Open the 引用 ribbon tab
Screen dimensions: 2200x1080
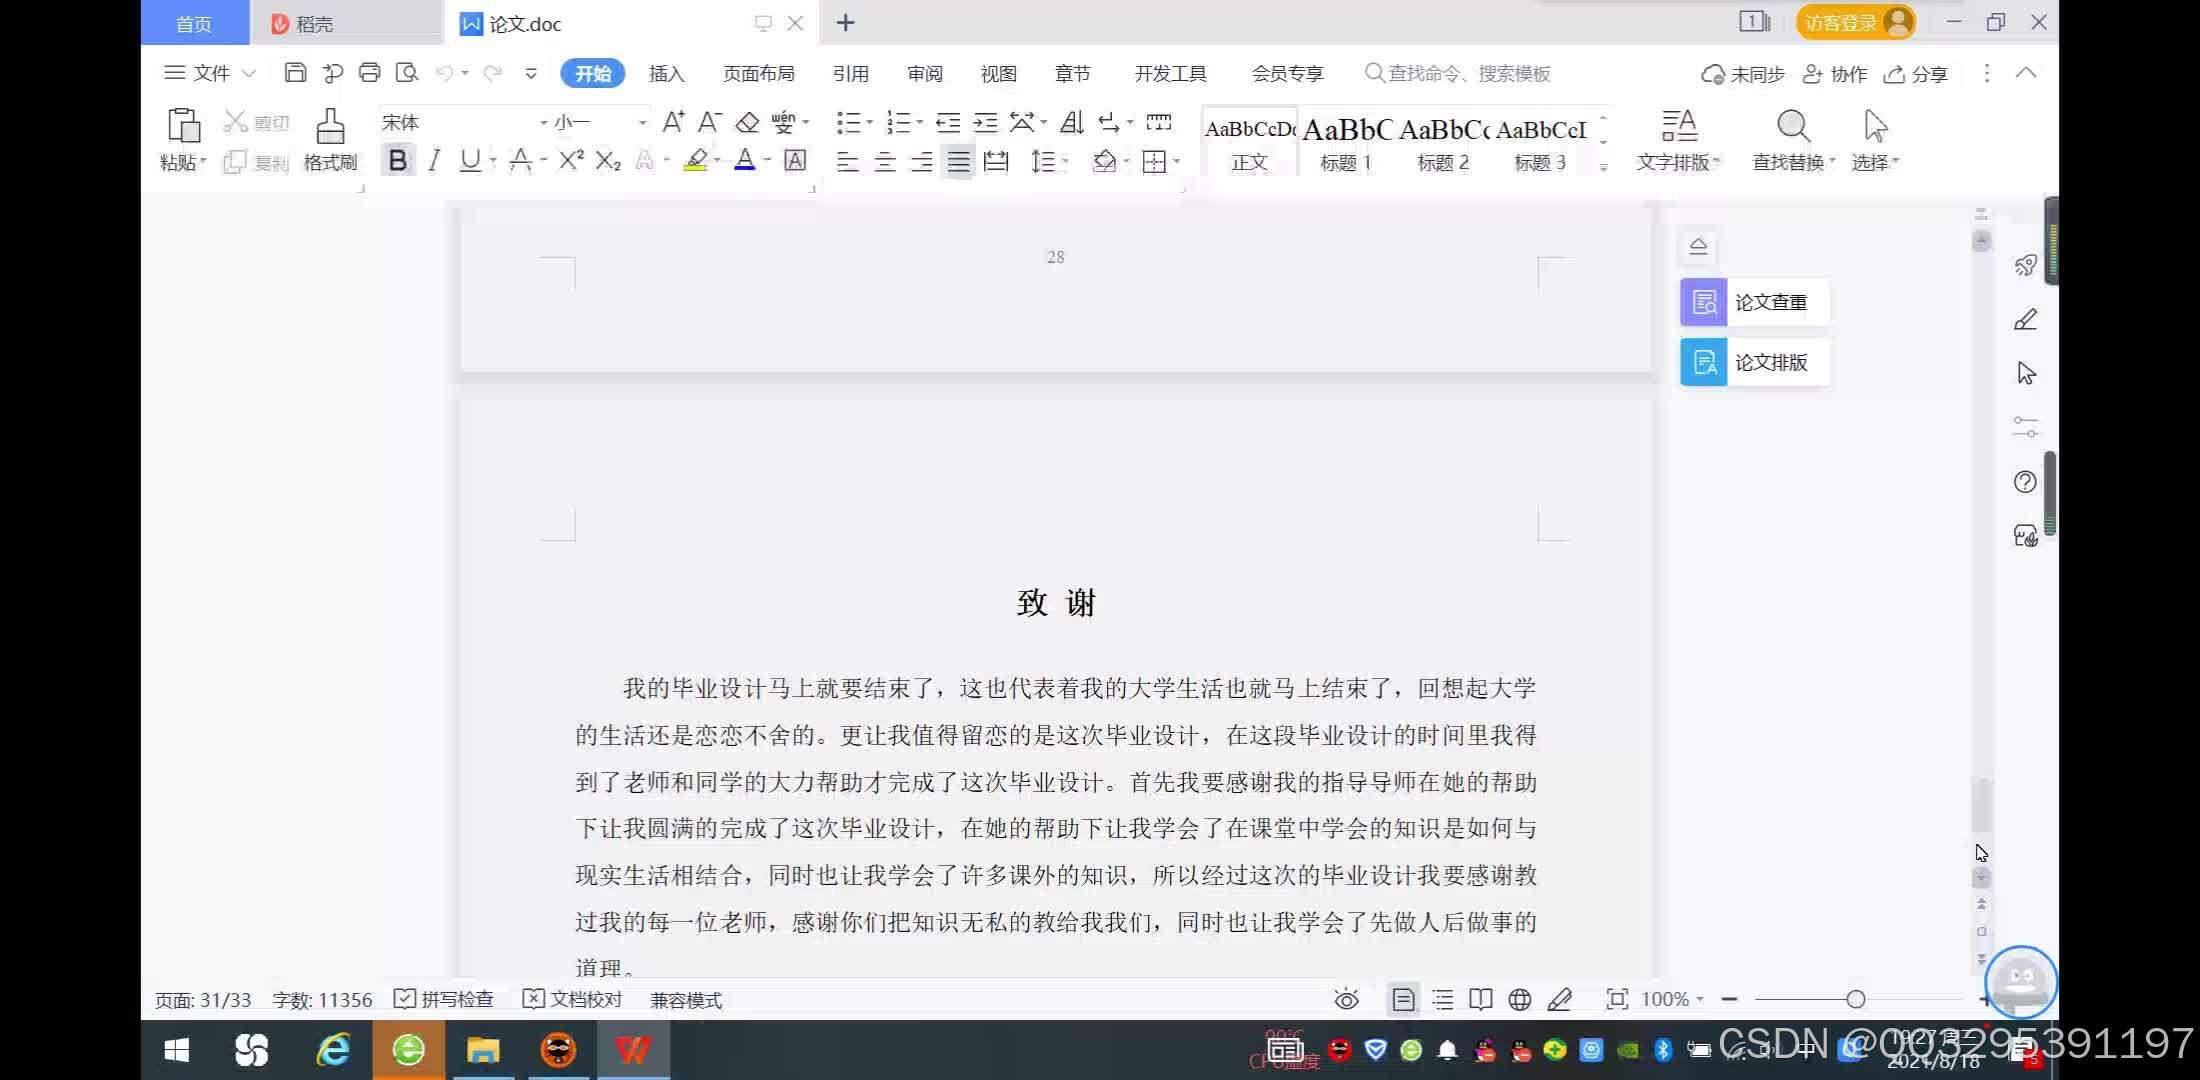[x=851, y=73]
